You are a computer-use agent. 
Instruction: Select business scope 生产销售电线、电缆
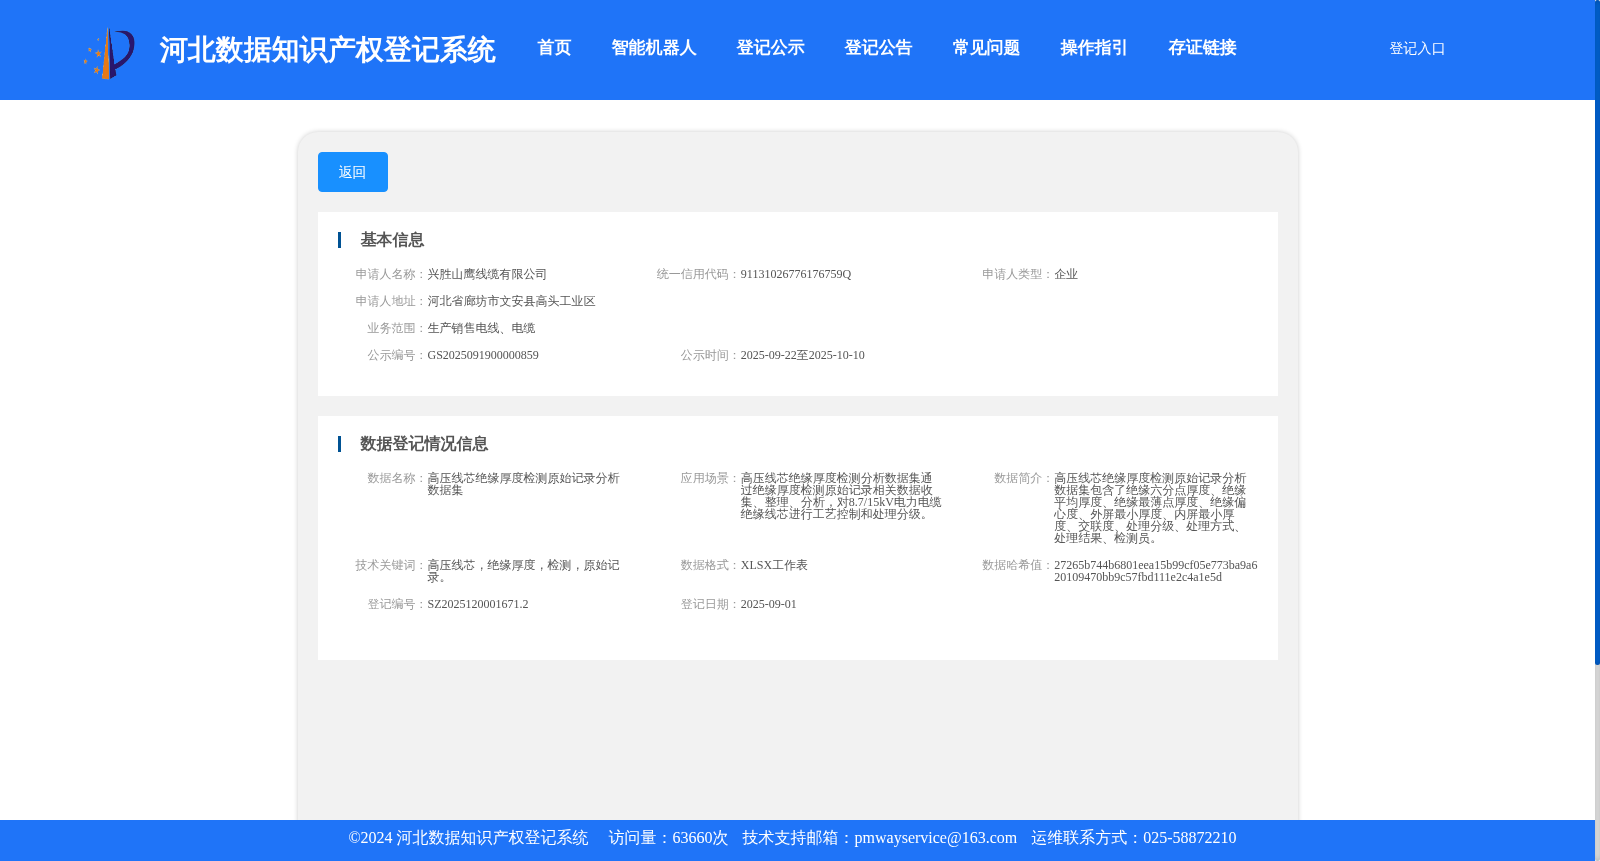point(481,328)
